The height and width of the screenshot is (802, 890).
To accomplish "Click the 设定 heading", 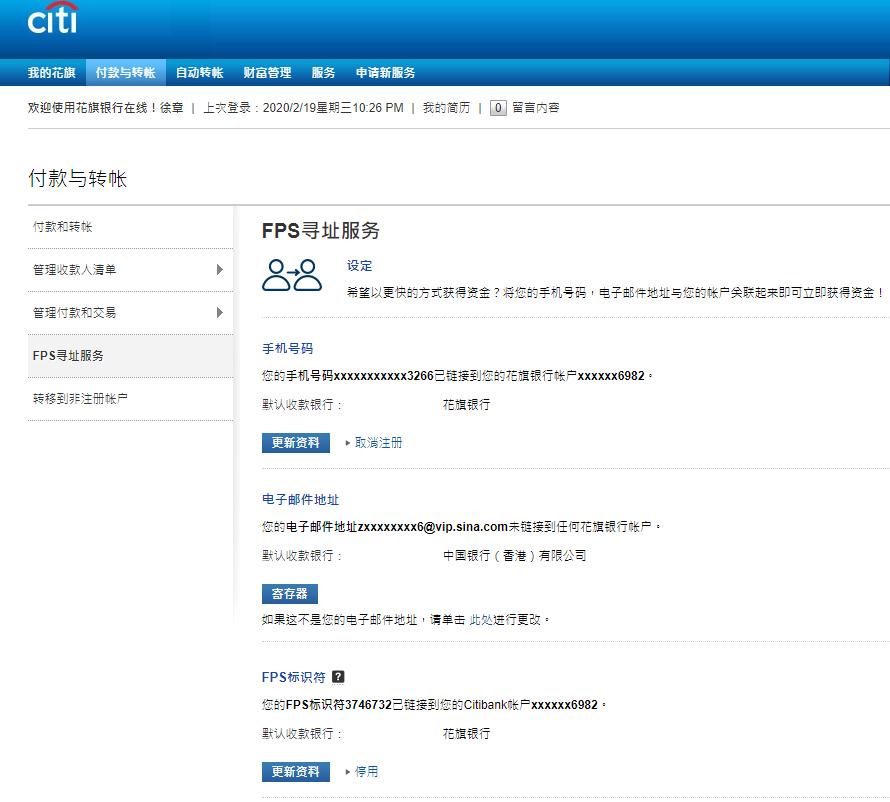I will coord(360,266).
